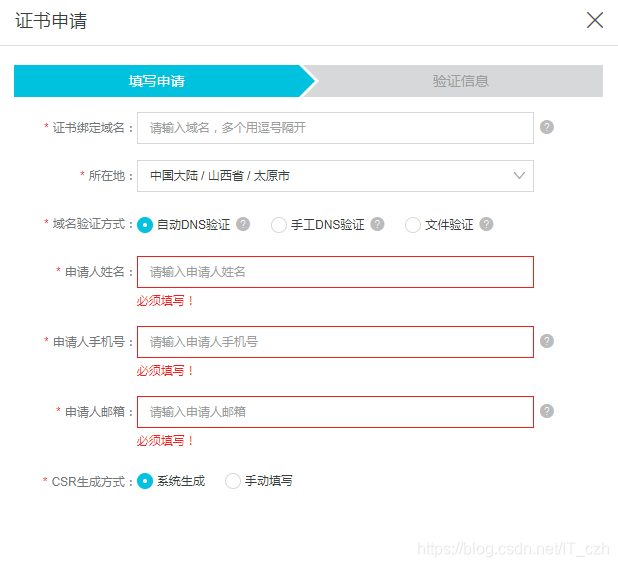
Task: Expand the 所在地 dropdown arrow
Action: click(x=519, y=176)
